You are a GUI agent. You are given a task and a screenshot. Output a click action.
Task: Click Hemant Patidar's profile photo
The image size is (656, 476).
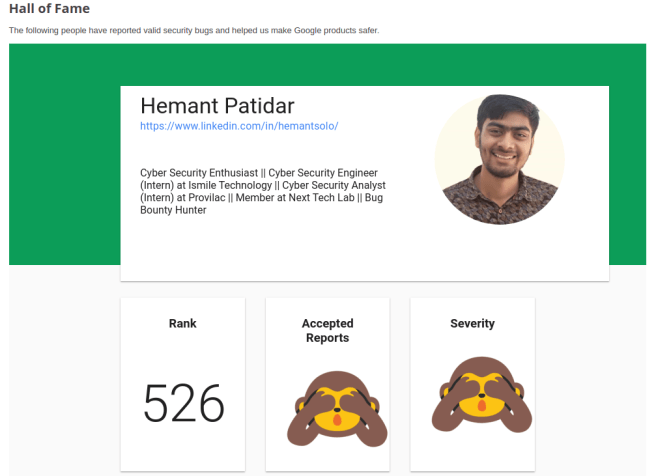tap(499, 160)
